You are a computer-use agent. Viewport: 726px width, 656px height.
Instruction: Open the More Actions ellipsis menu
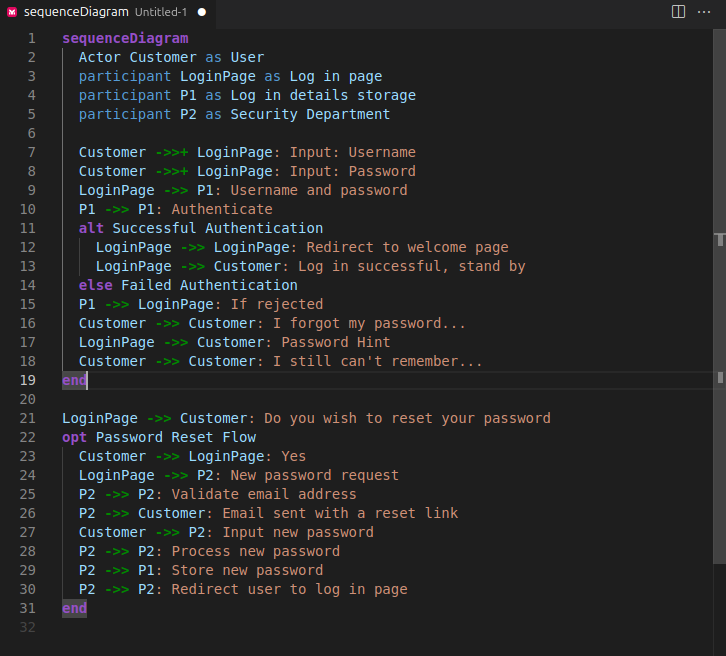[x=704, y=12]
